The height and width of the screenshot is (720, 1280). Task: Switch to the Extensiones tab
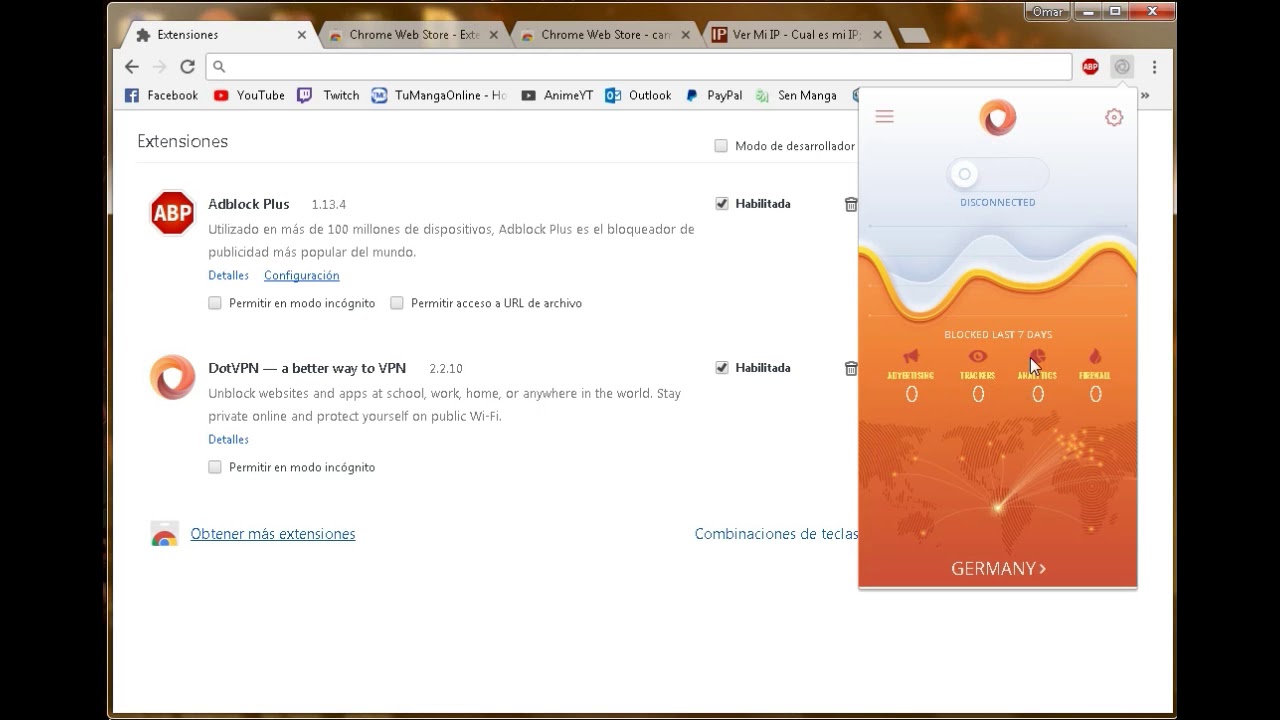218,35
